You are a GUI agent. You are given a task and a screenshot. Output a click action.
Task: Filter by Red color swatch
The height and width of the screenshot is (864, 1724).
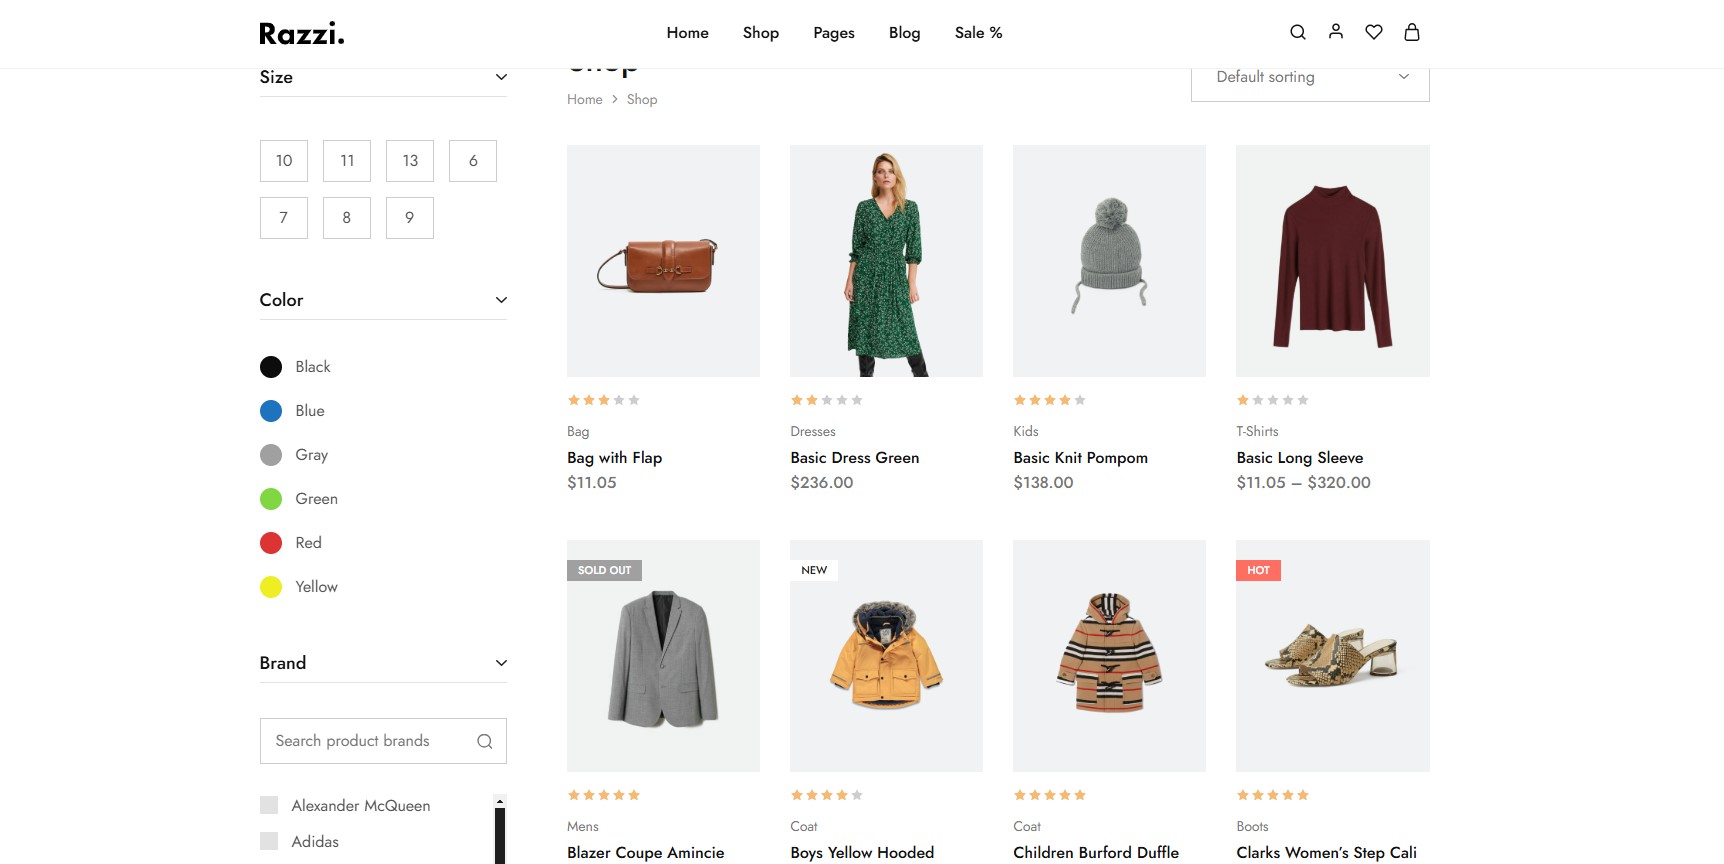point(271,543)
